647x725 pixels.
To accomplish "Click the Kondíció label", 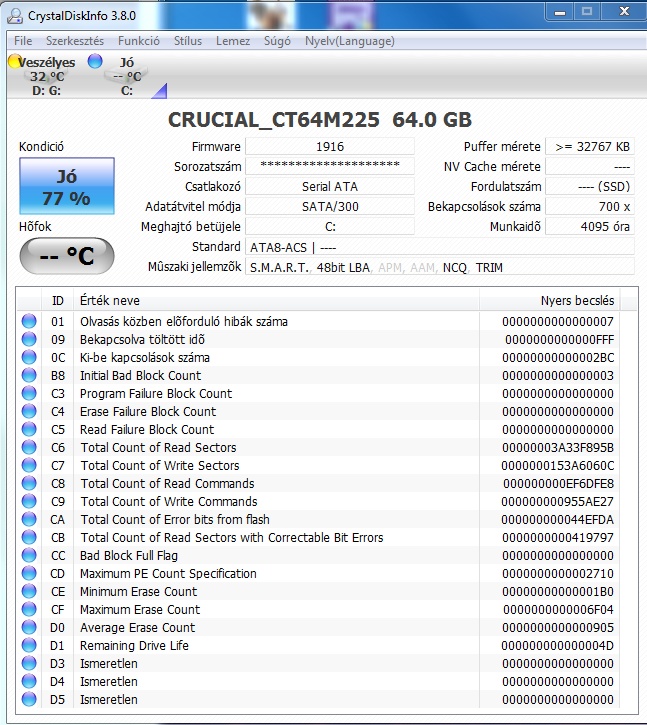I will tap(41, 147).
